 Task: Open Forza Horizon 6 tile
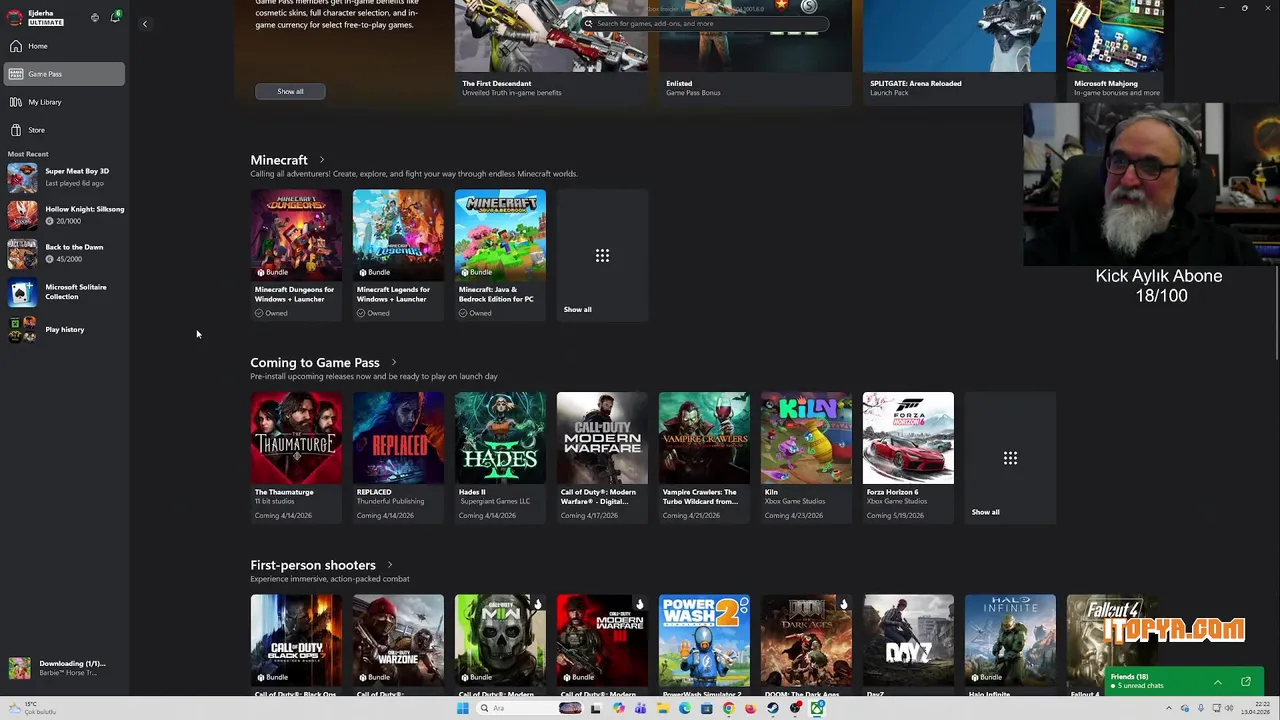908,457
